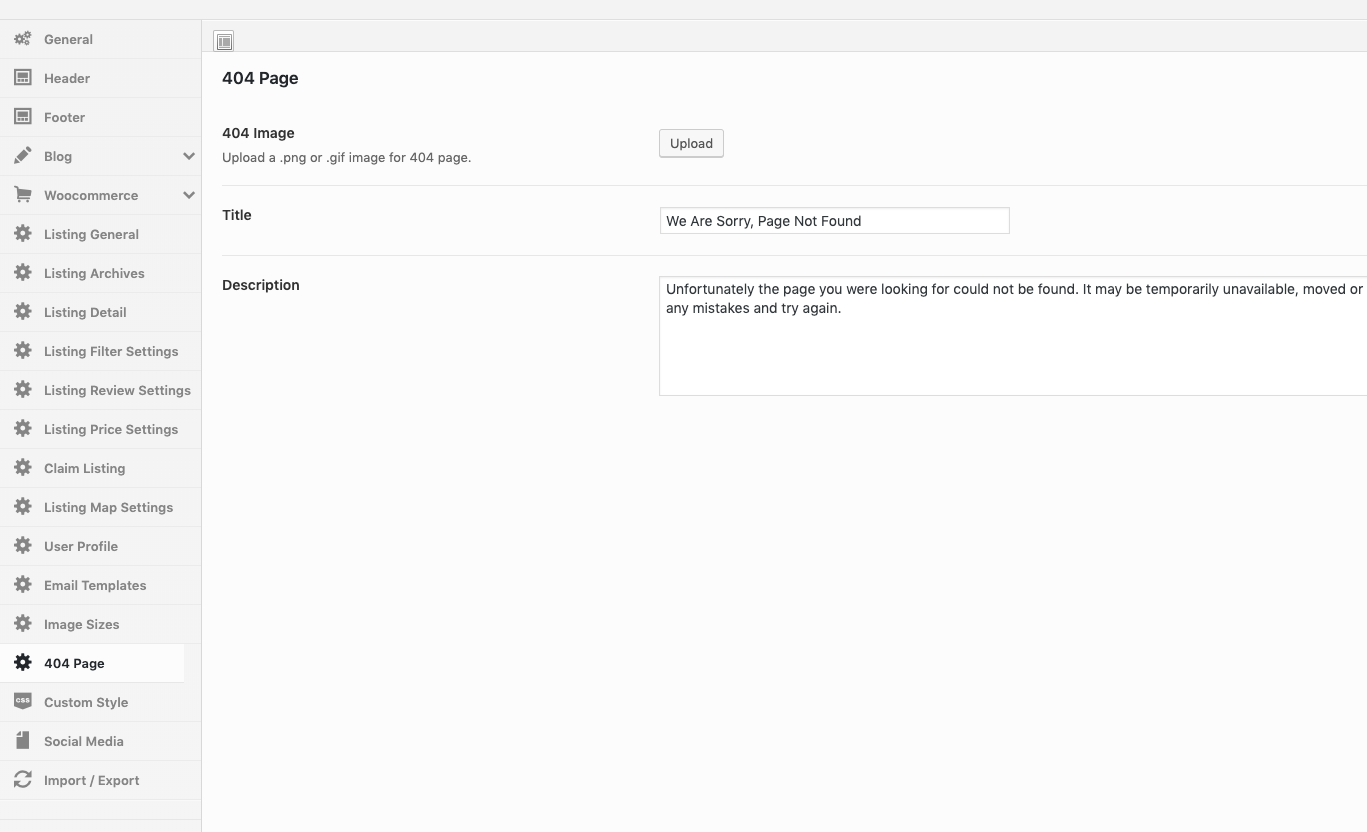Click the gears icon beside General

pos(22,39)
